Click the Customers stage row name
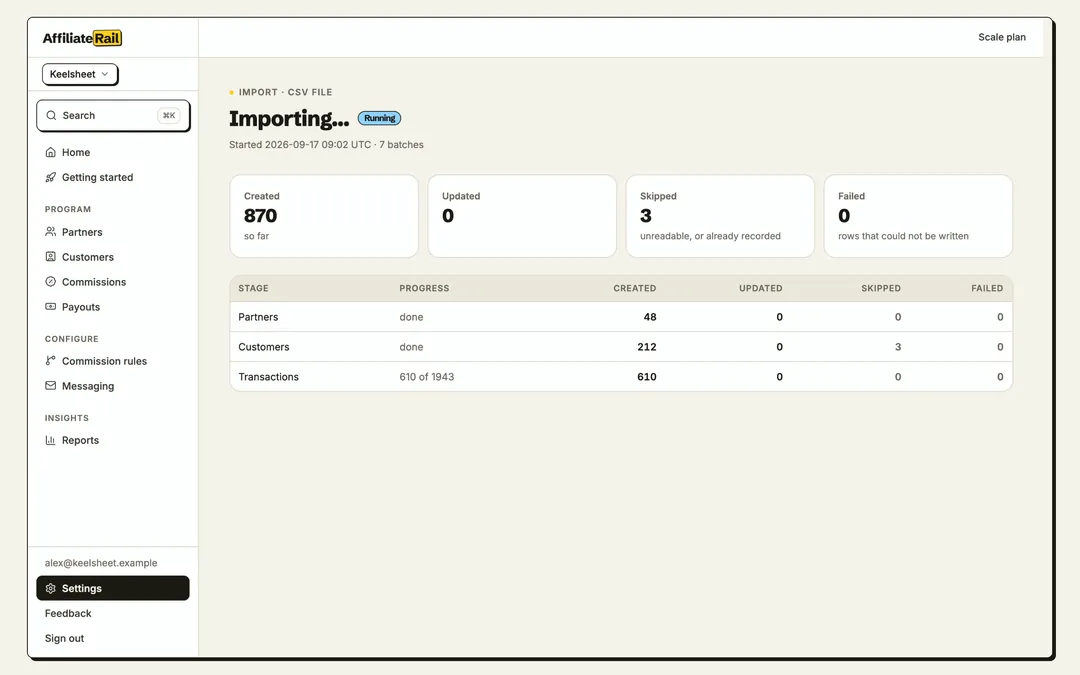1080x675 pixels. [x=264, y=346]
